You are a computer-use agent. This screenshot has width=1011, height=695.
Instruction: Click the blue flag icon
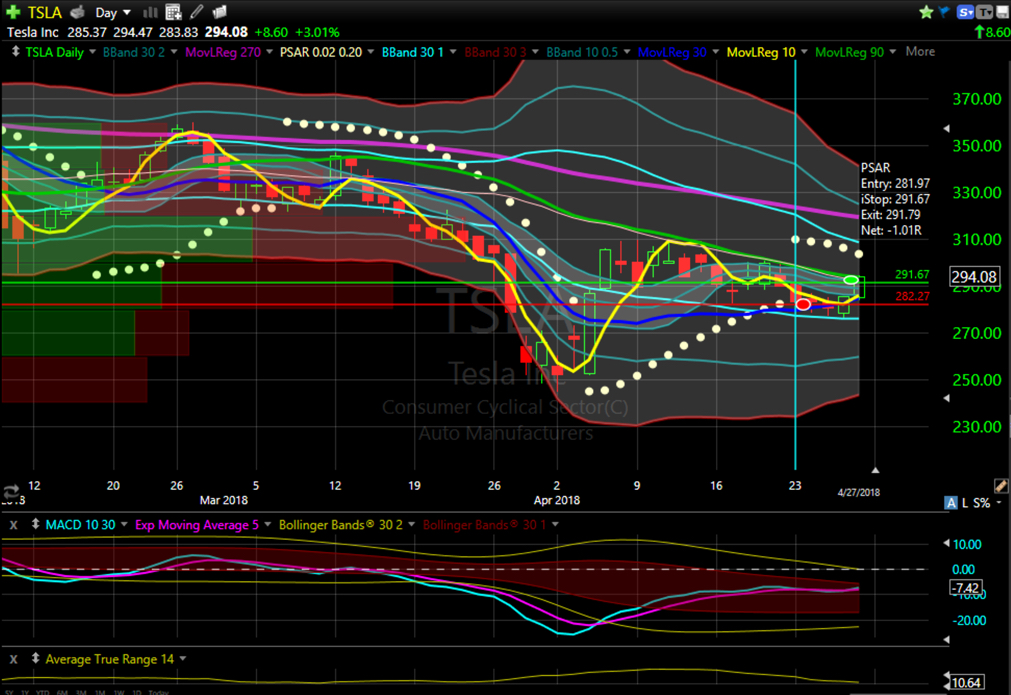coord(944,12)
